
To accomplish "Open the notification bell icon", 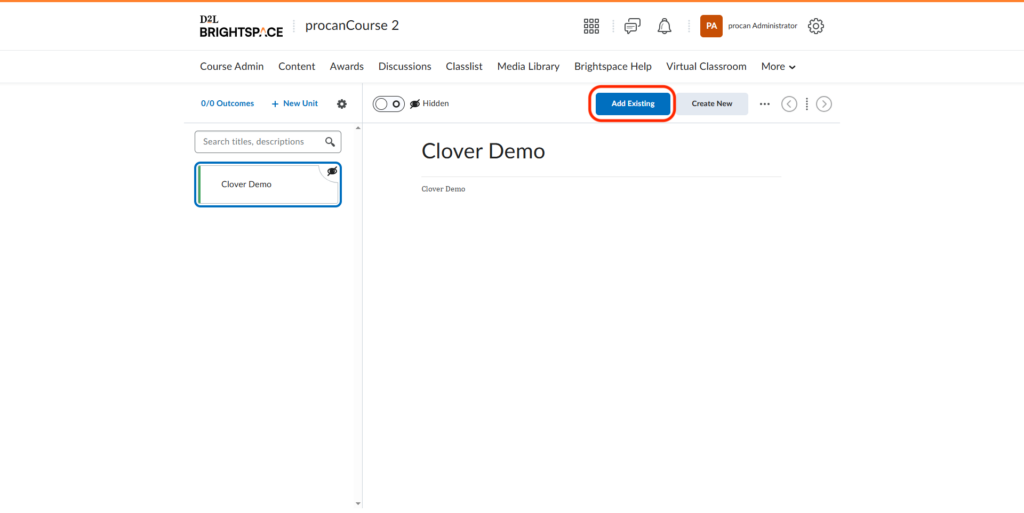I will (664, 26).
